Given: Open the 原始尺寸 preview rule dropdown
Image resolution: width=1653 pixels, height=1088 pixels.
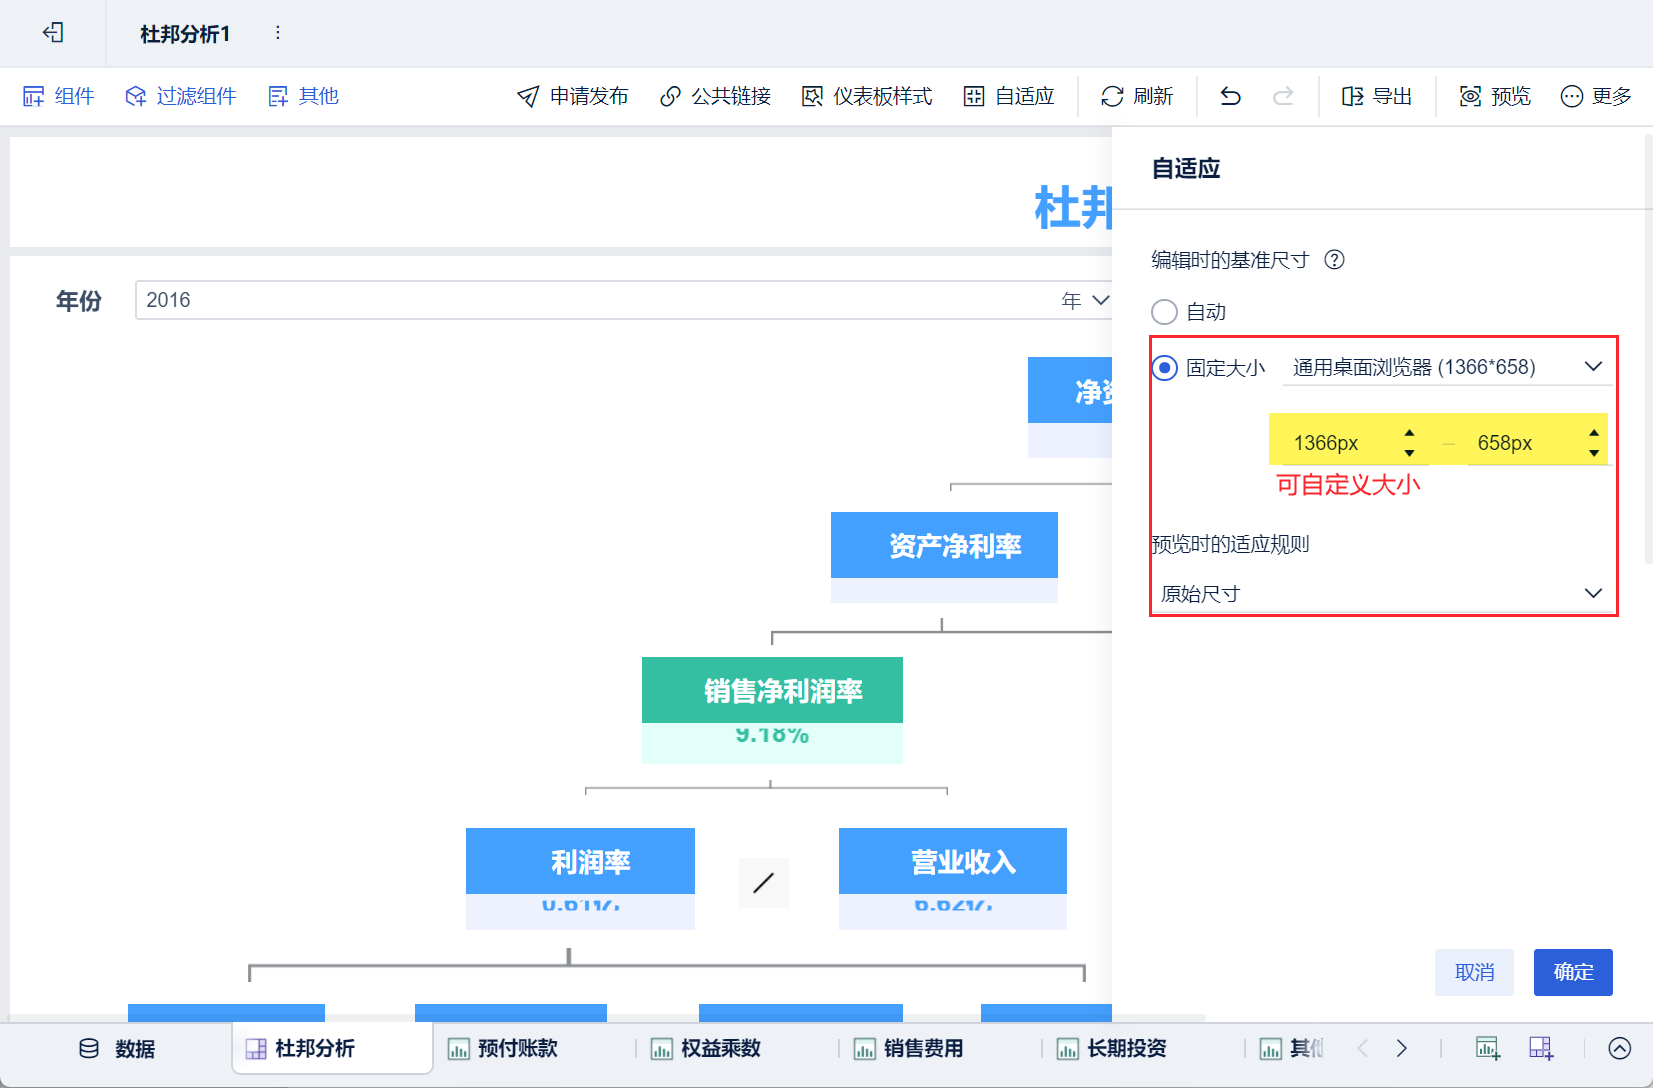Looking at the screenshot, I should 1381,594.
